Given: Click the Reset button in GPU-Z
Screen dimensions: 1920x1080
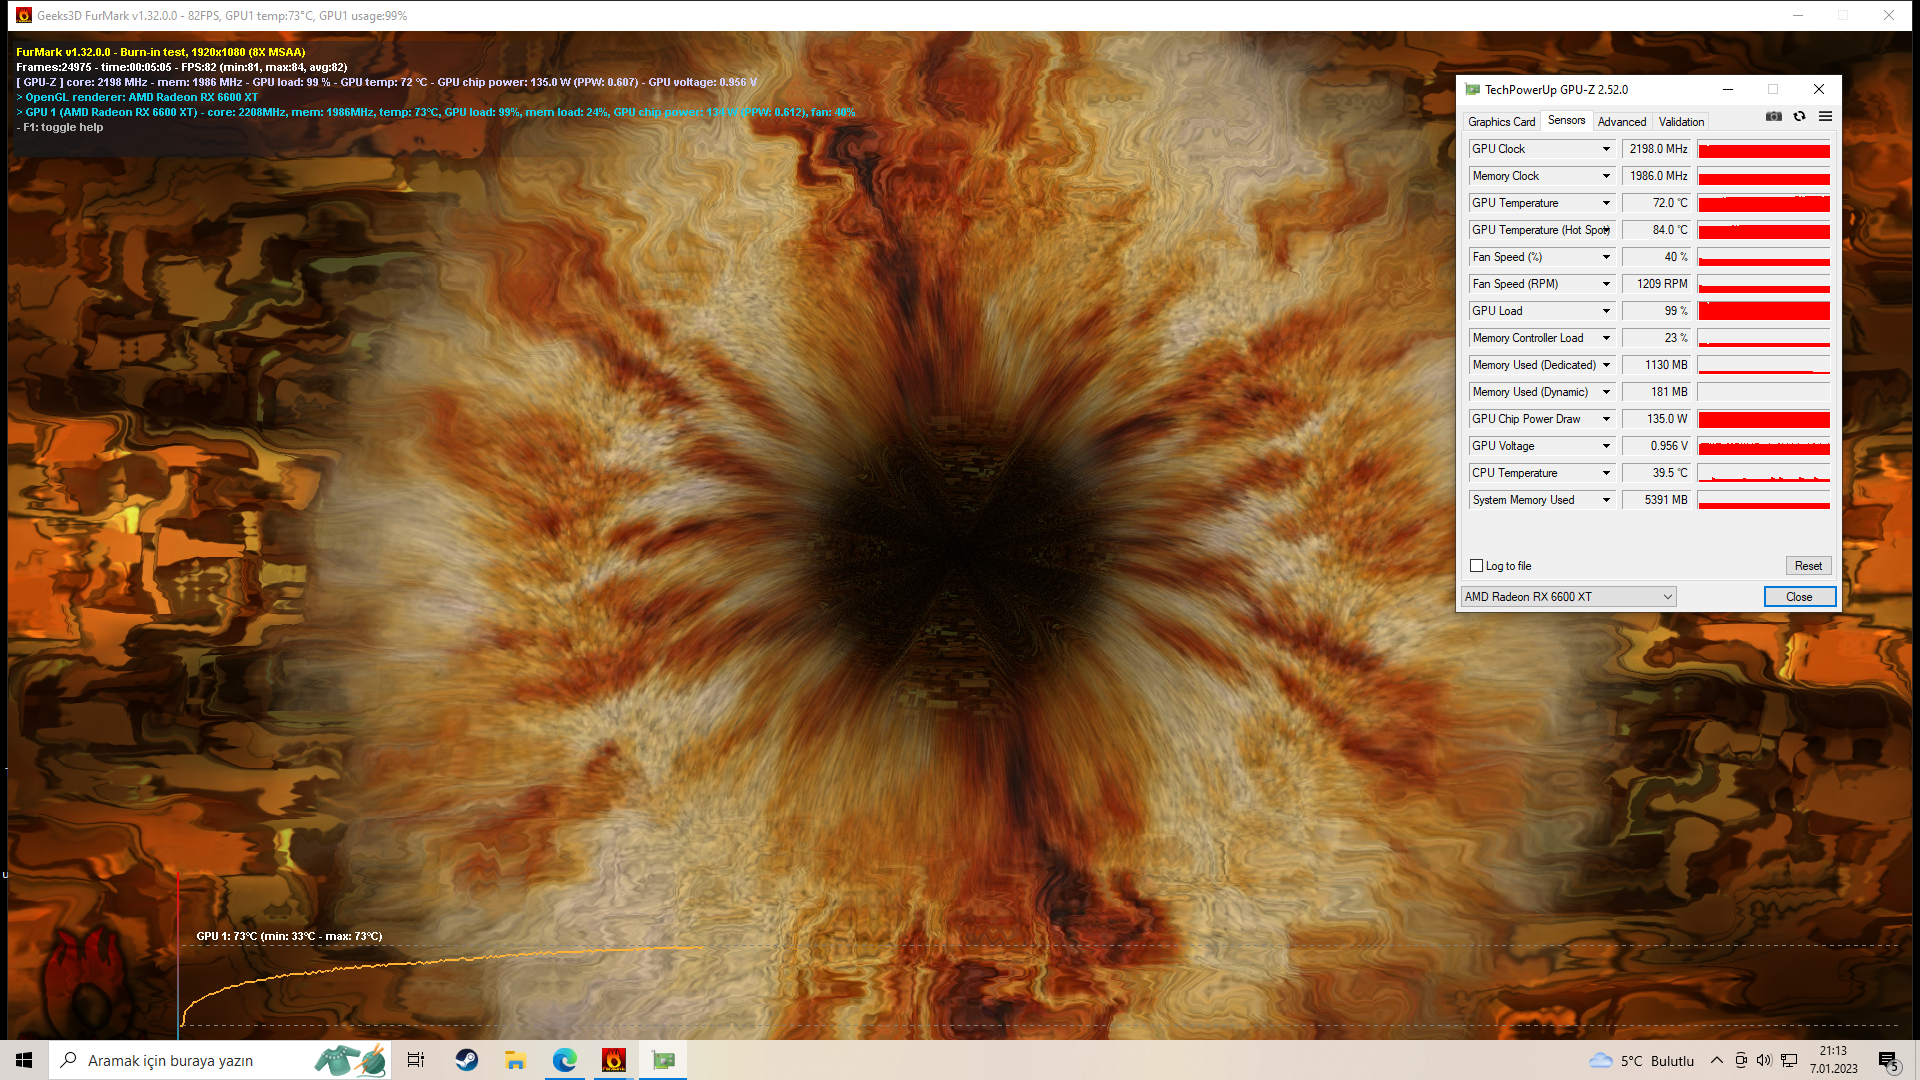Looking at the screenshot, I should click(x=1808, y=566).
